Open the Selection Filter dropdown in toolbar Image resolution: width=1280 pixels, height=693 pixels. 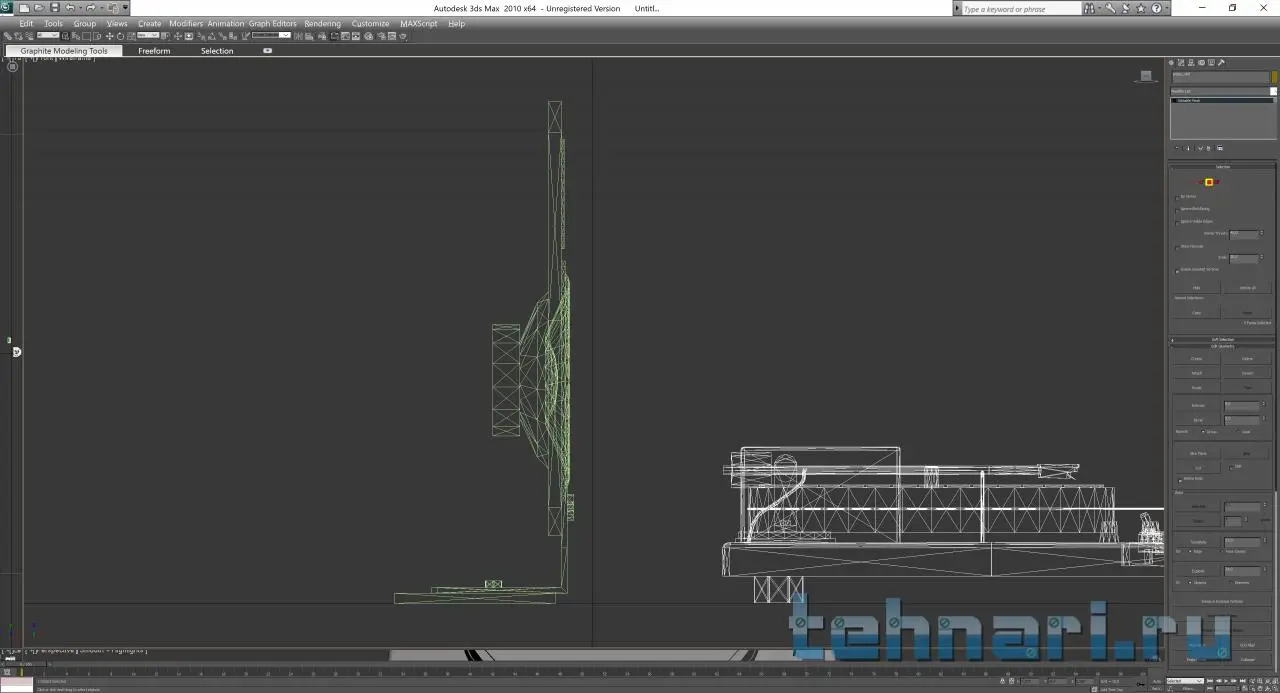48,36
